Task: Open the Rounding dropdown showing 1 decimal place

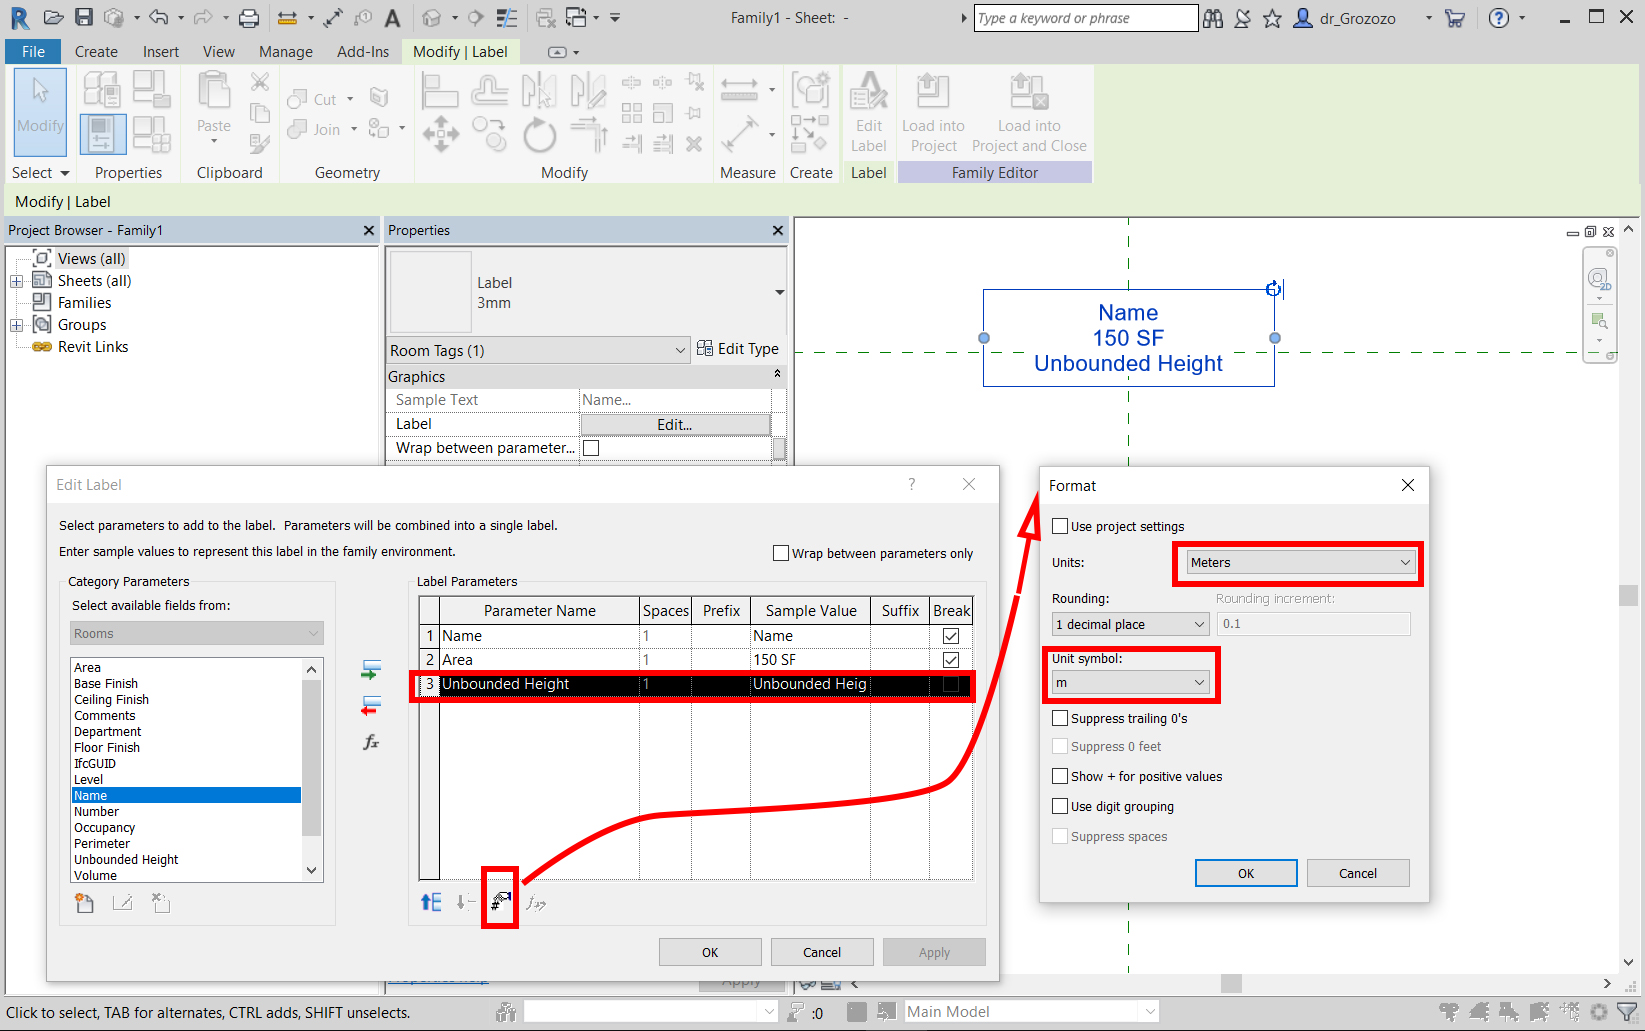Action: 1129,623
